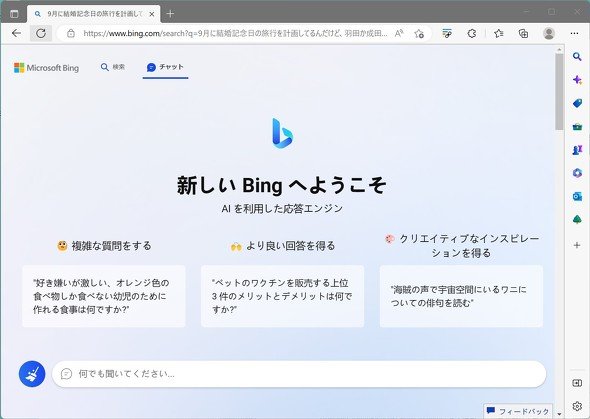Hide sidebar using the panel toggle icon

(577, 383)
